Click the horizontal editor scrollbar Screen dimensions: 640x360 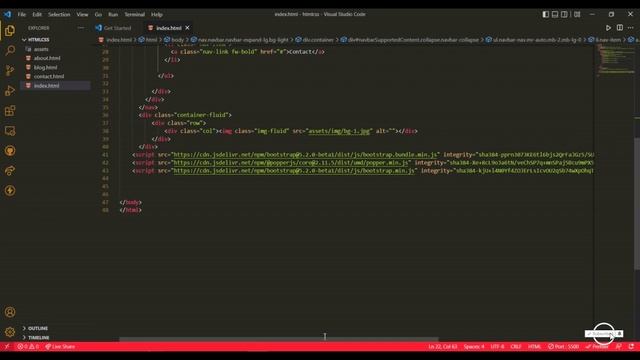coord(279,339)
